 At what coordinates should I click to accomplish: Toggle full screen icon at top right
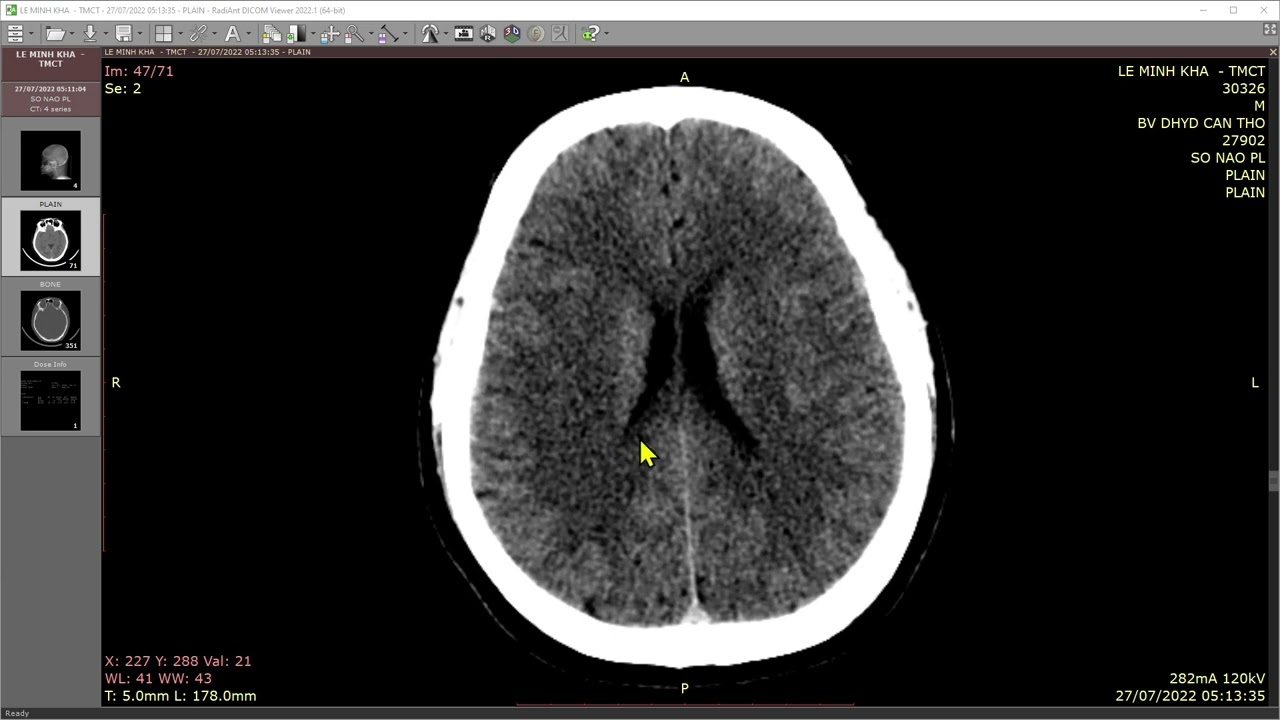pos(1270,30)
